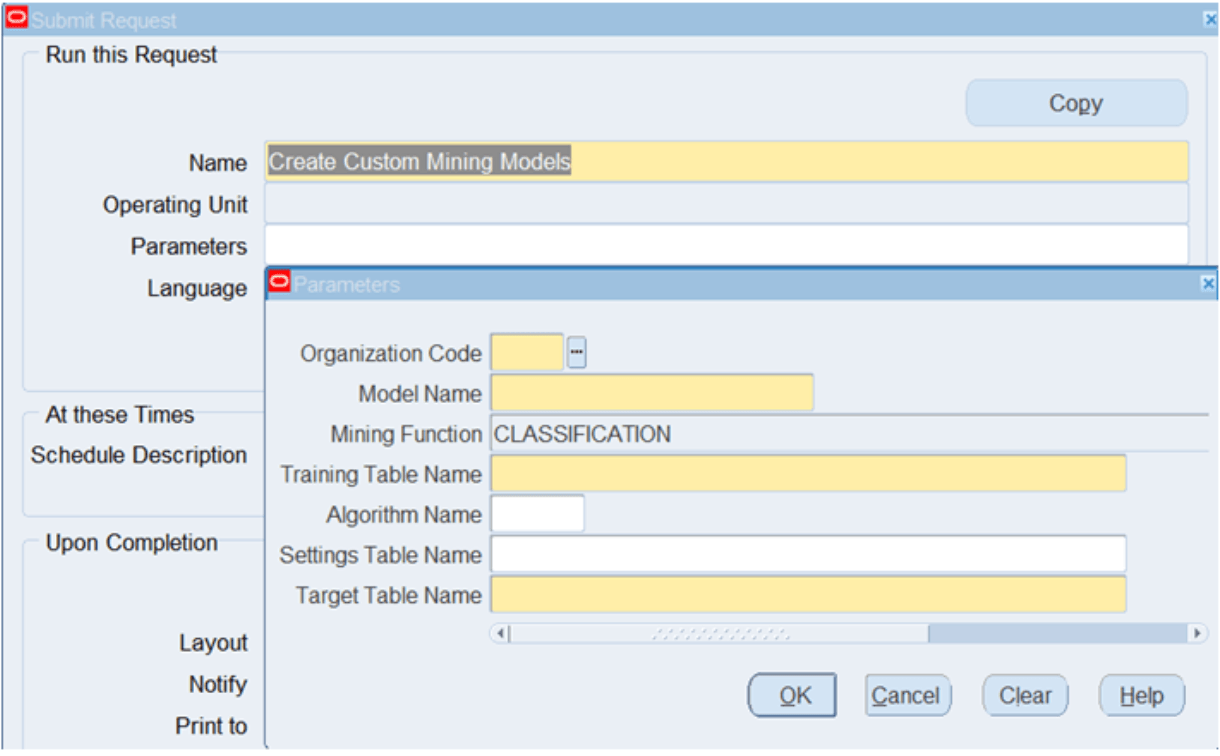The height and width of the screenshot is (756, 1220).
Task: Click the Algorithm Name field
Action: pyautogui.click(x=535, y=514)
